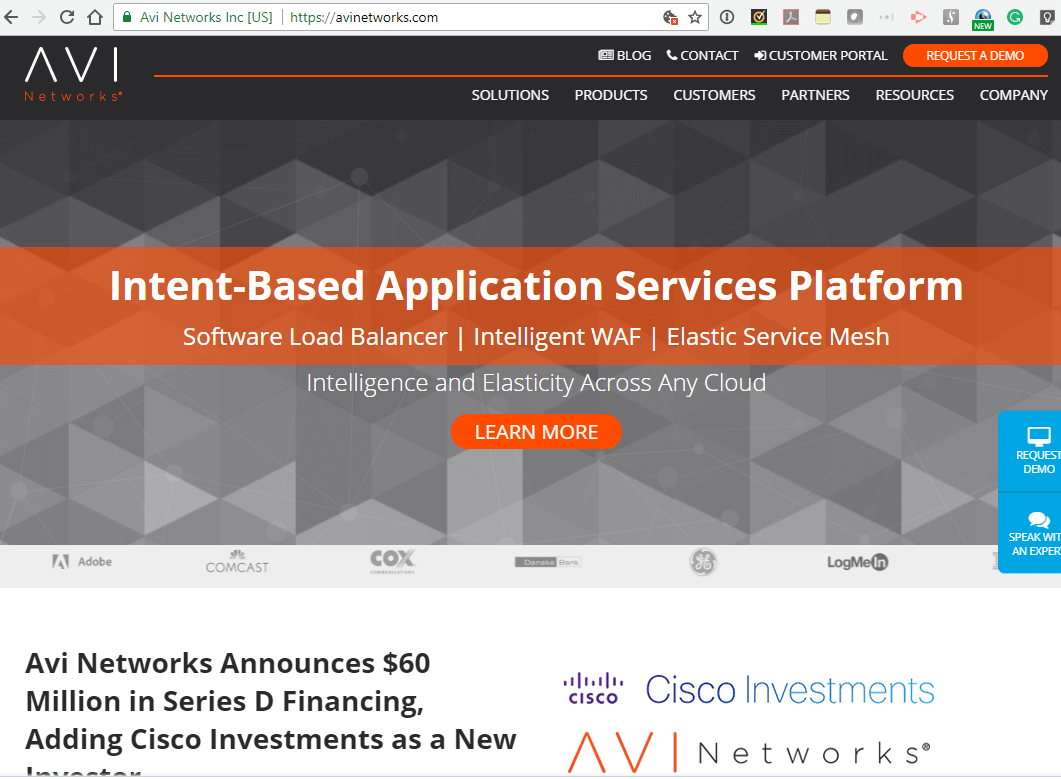Select CUSTOMERS in the navigation bar
Screen dimensions: 1061x779
click(714, 95)
